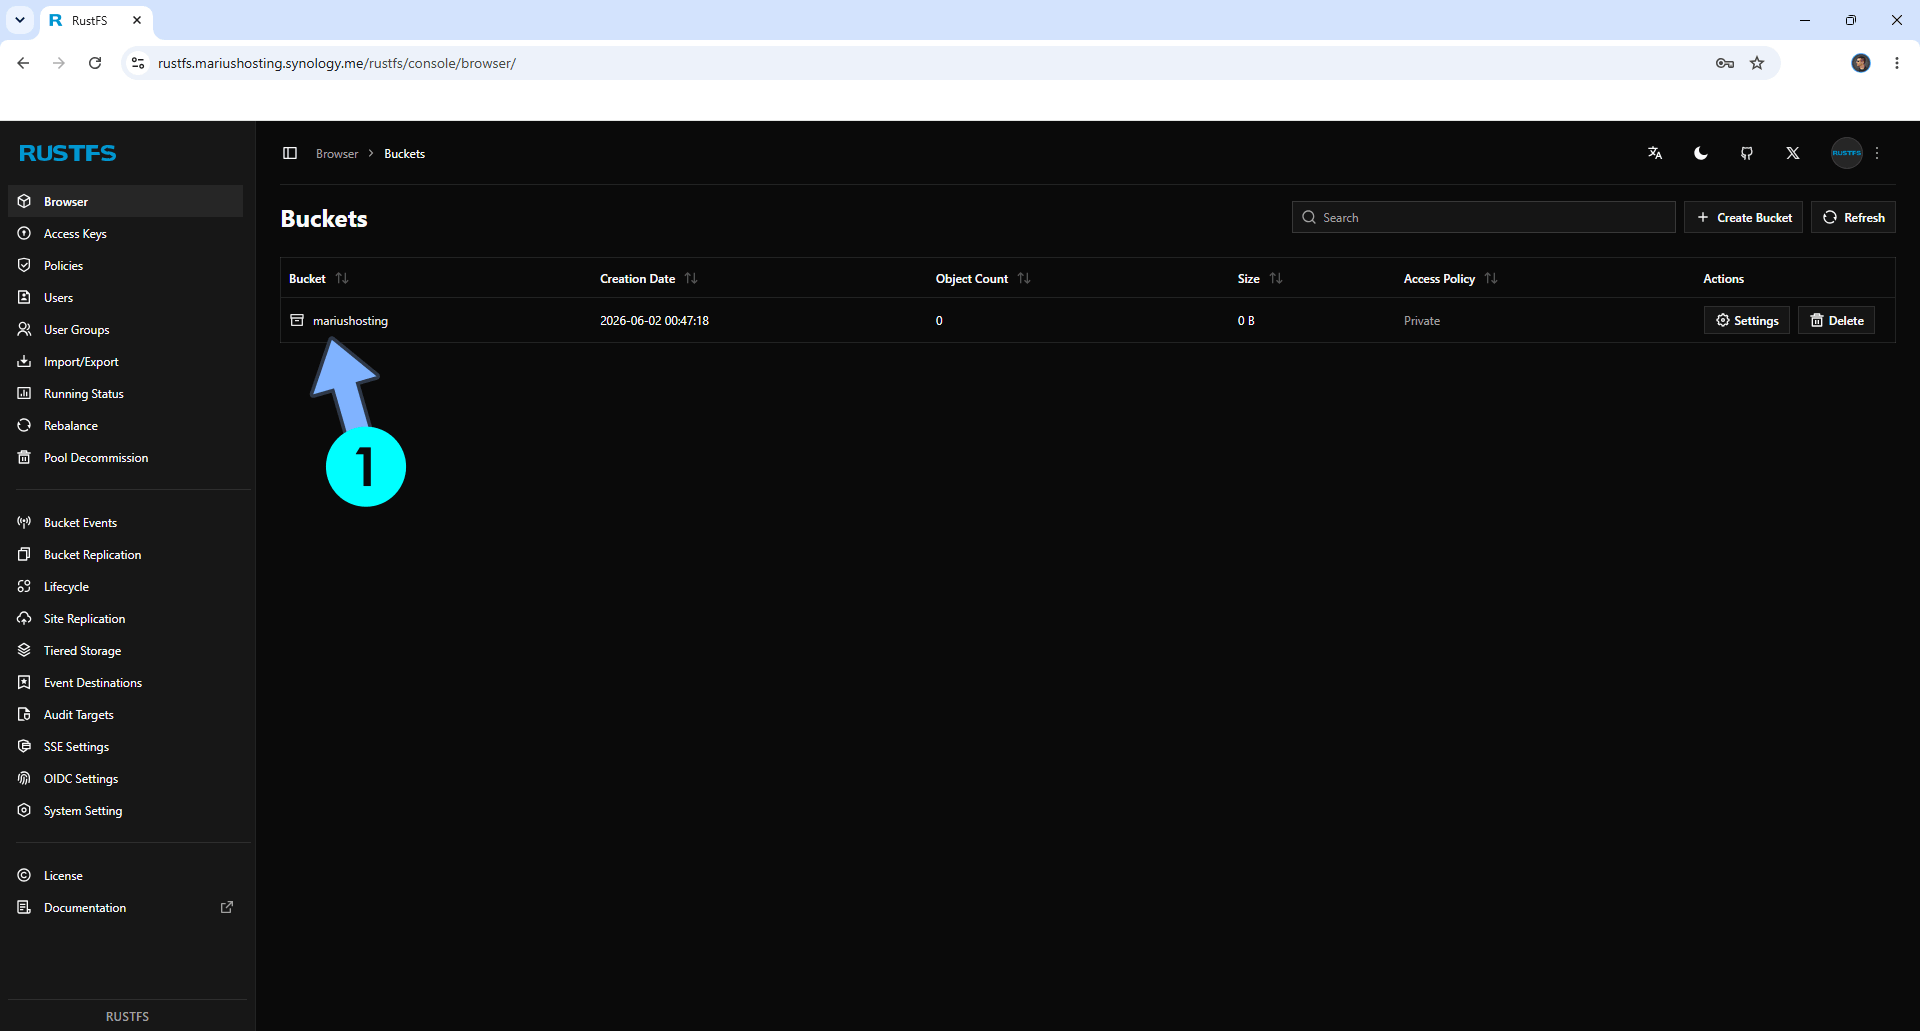Open the language translation menu icon
This screenshot has width=1920, height=1031.
pyautogui.click(x=1655, y=153)
